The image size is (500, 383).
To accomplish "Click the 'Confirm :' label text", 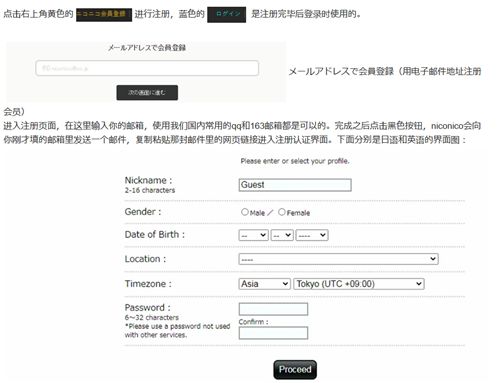I will (253, 322).
